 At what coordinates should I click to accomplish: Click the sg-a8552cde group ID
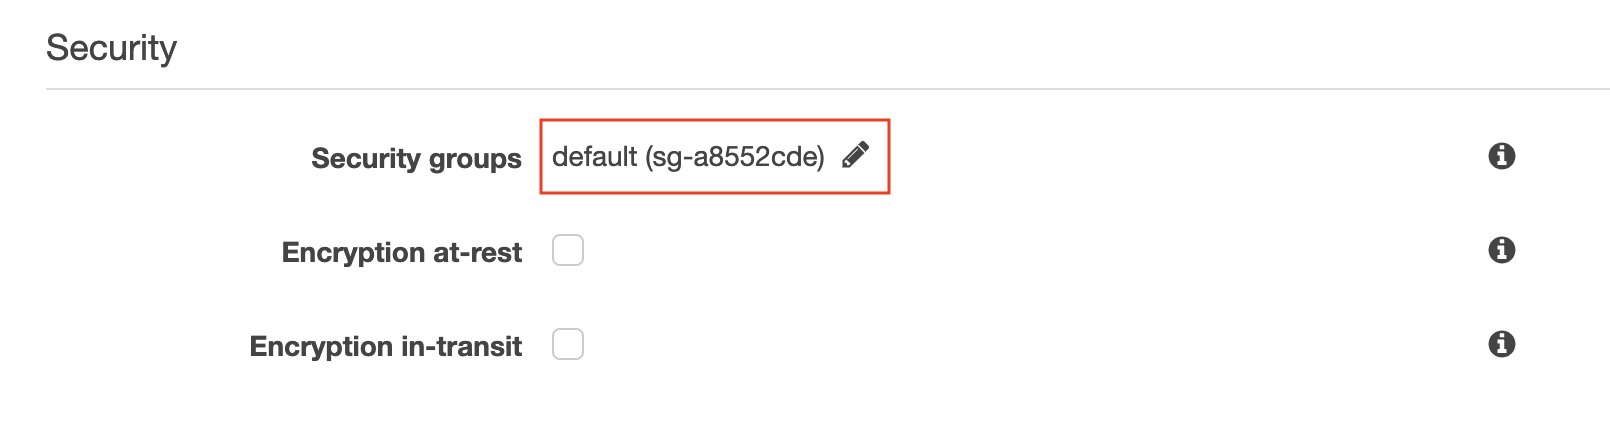click(x=736, y=157)
